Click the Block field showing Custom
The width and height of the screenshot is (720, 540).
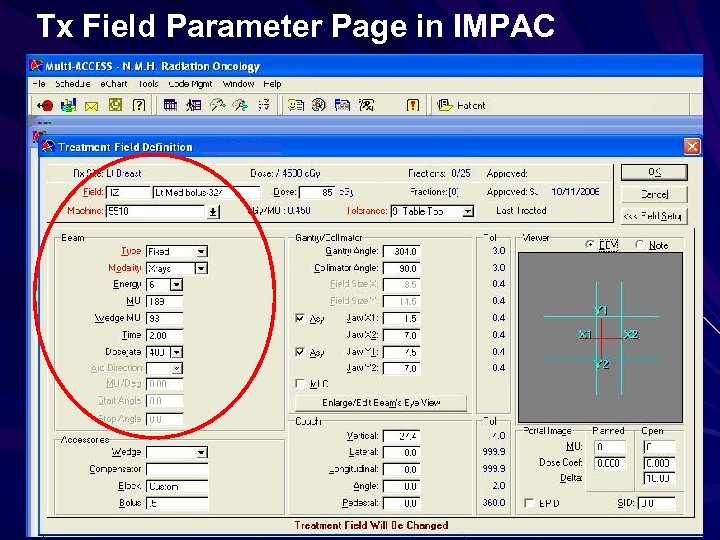pos(177,486)
